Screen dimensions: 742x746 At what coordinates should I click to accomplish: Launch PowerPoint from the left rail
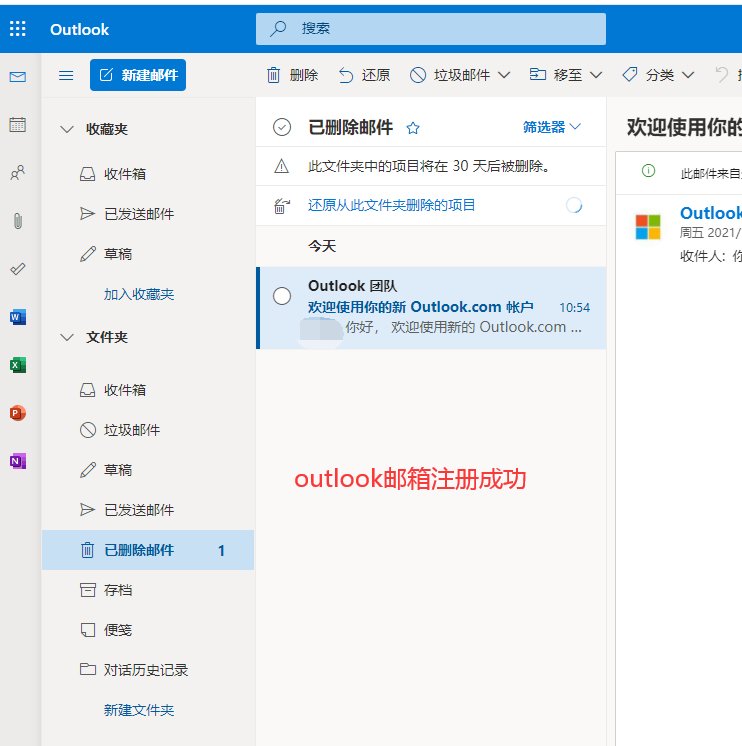click(x=18, y=413)
